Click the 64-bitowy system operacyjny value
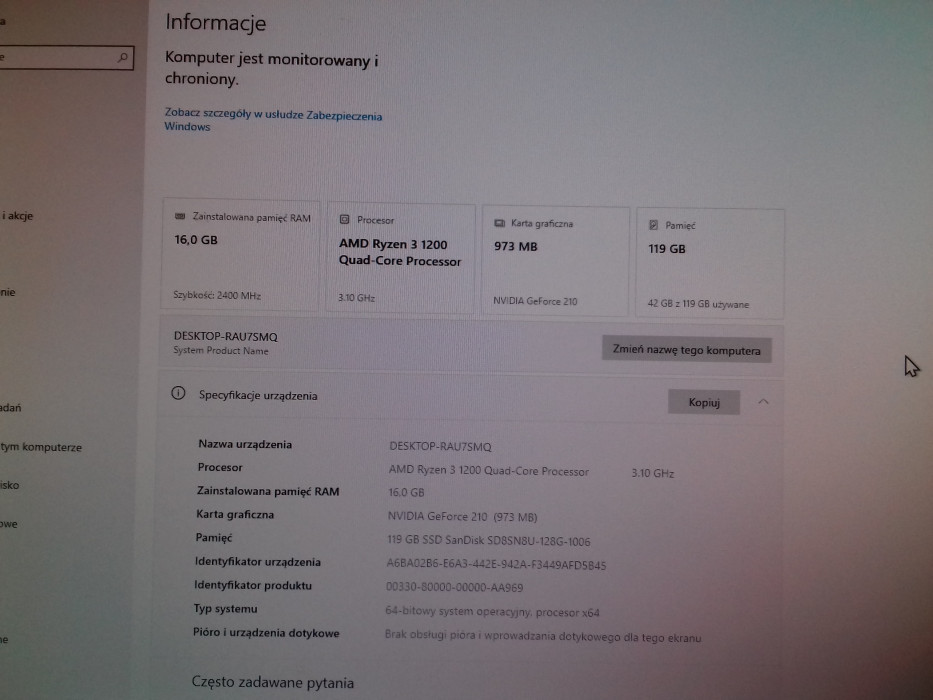Viewport: 933px width, 700px height. click(492, 612)
